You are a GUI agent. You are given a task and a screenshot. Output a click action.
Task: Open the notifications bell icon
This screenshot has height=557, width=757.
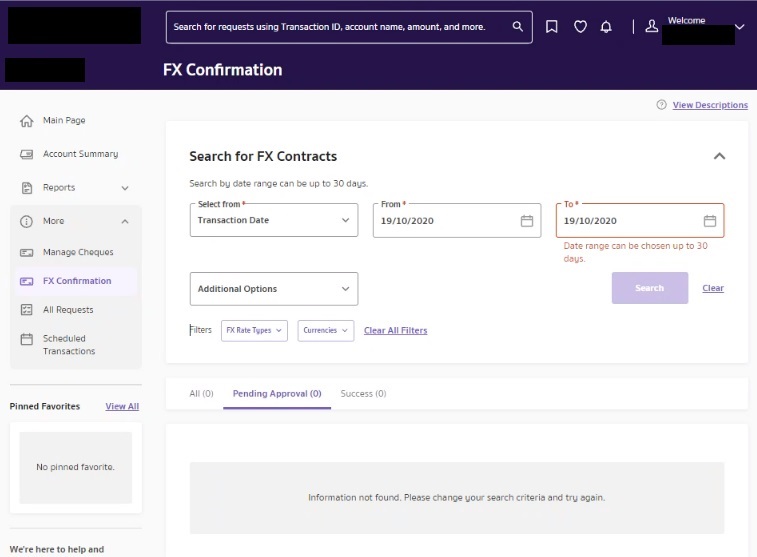606,27
